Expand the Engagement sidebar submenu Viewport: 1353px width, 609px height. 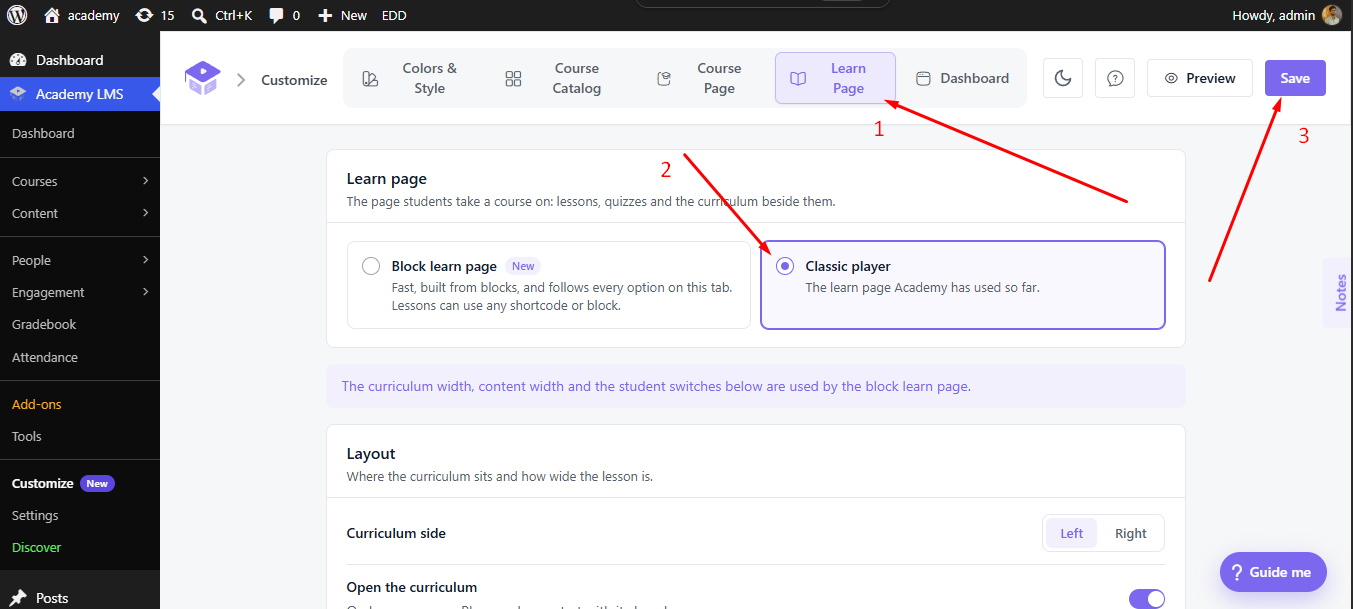(146, 292)
